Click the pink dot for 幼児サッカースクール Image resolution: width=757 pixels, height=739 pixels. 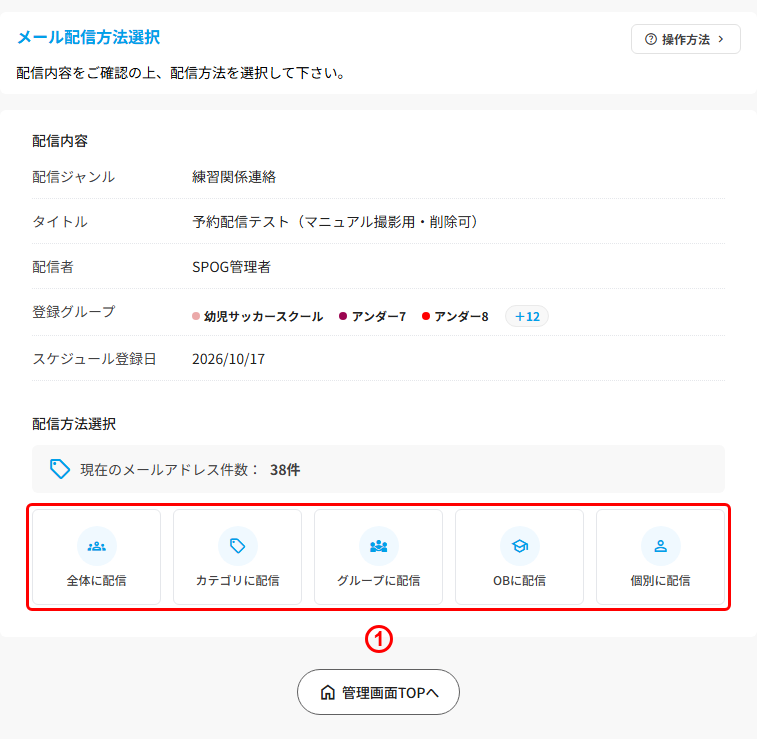196,316
